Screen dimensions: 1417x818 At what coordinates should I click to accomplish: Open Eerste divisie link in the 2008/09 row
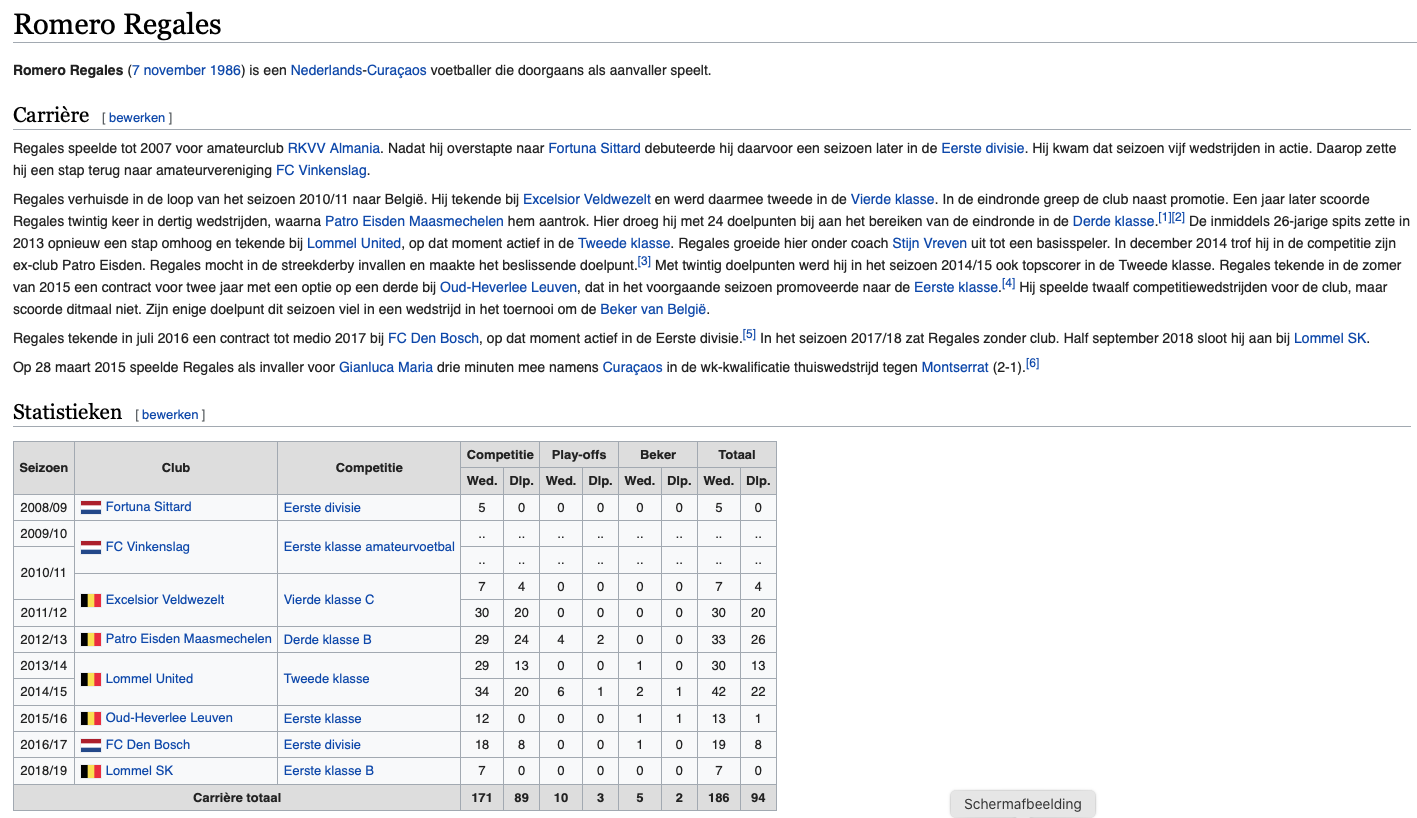[x=322, y=508]
